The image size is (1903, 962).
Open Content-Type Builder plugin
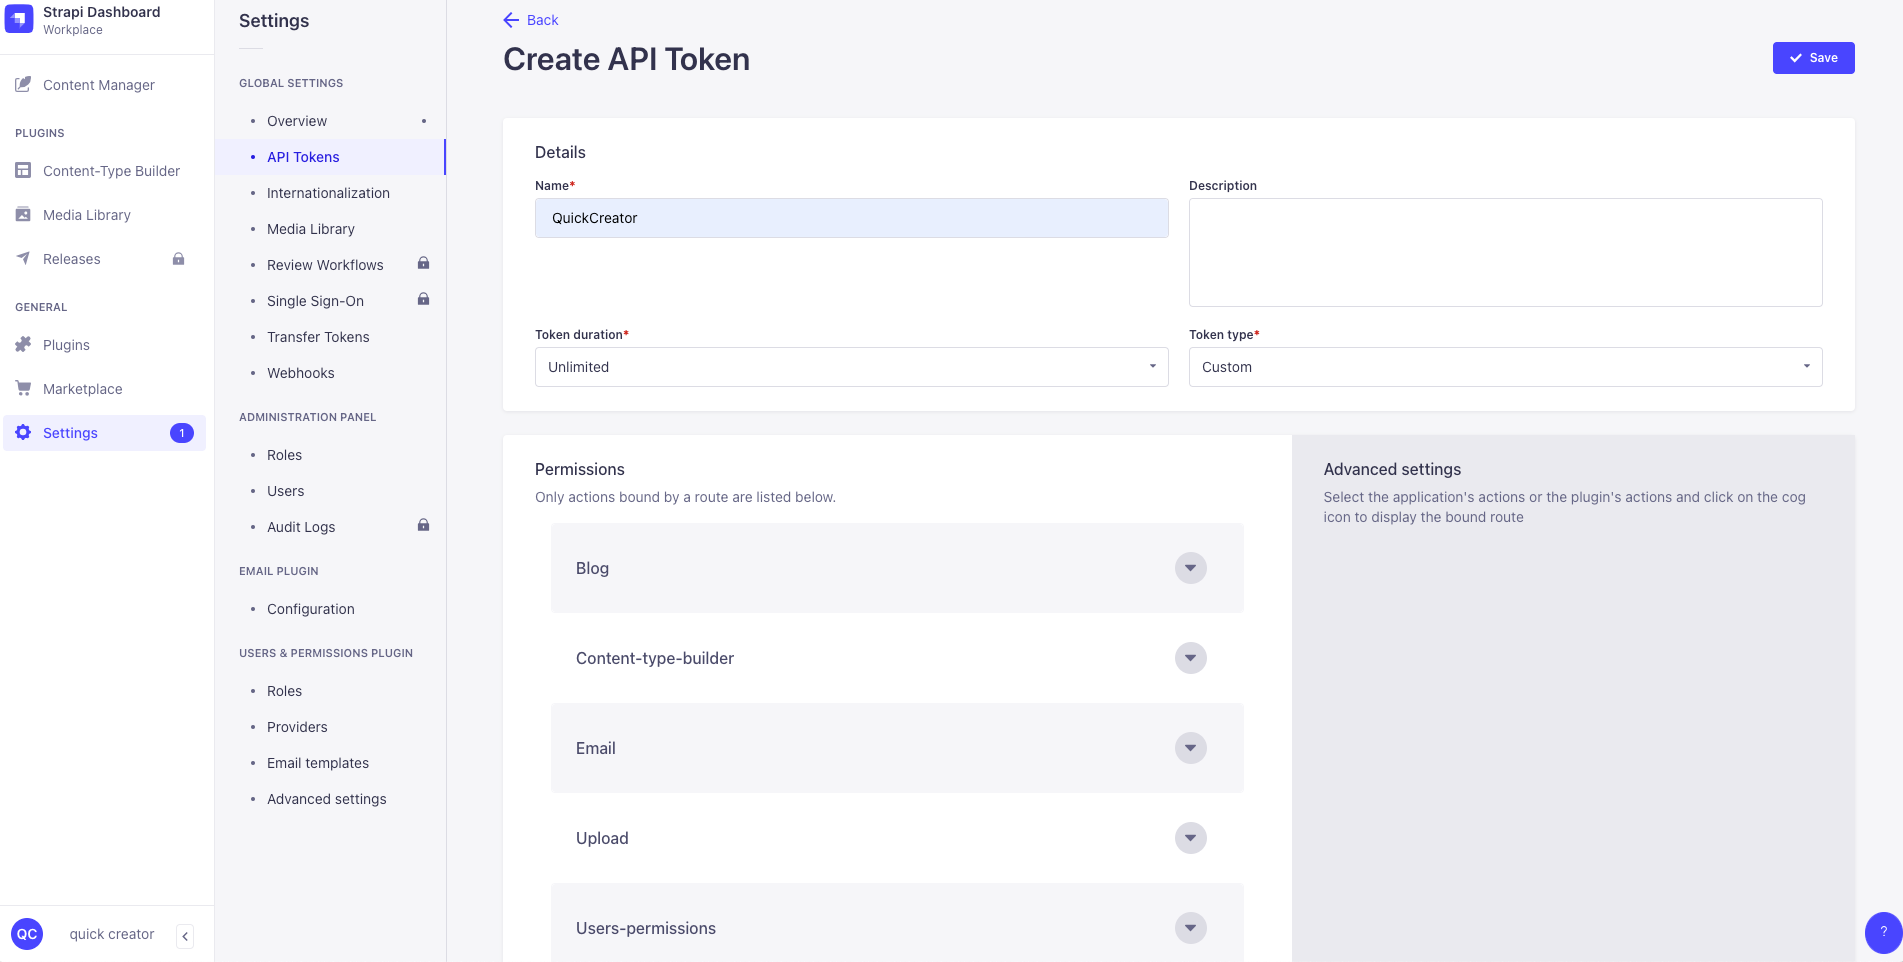111,171
